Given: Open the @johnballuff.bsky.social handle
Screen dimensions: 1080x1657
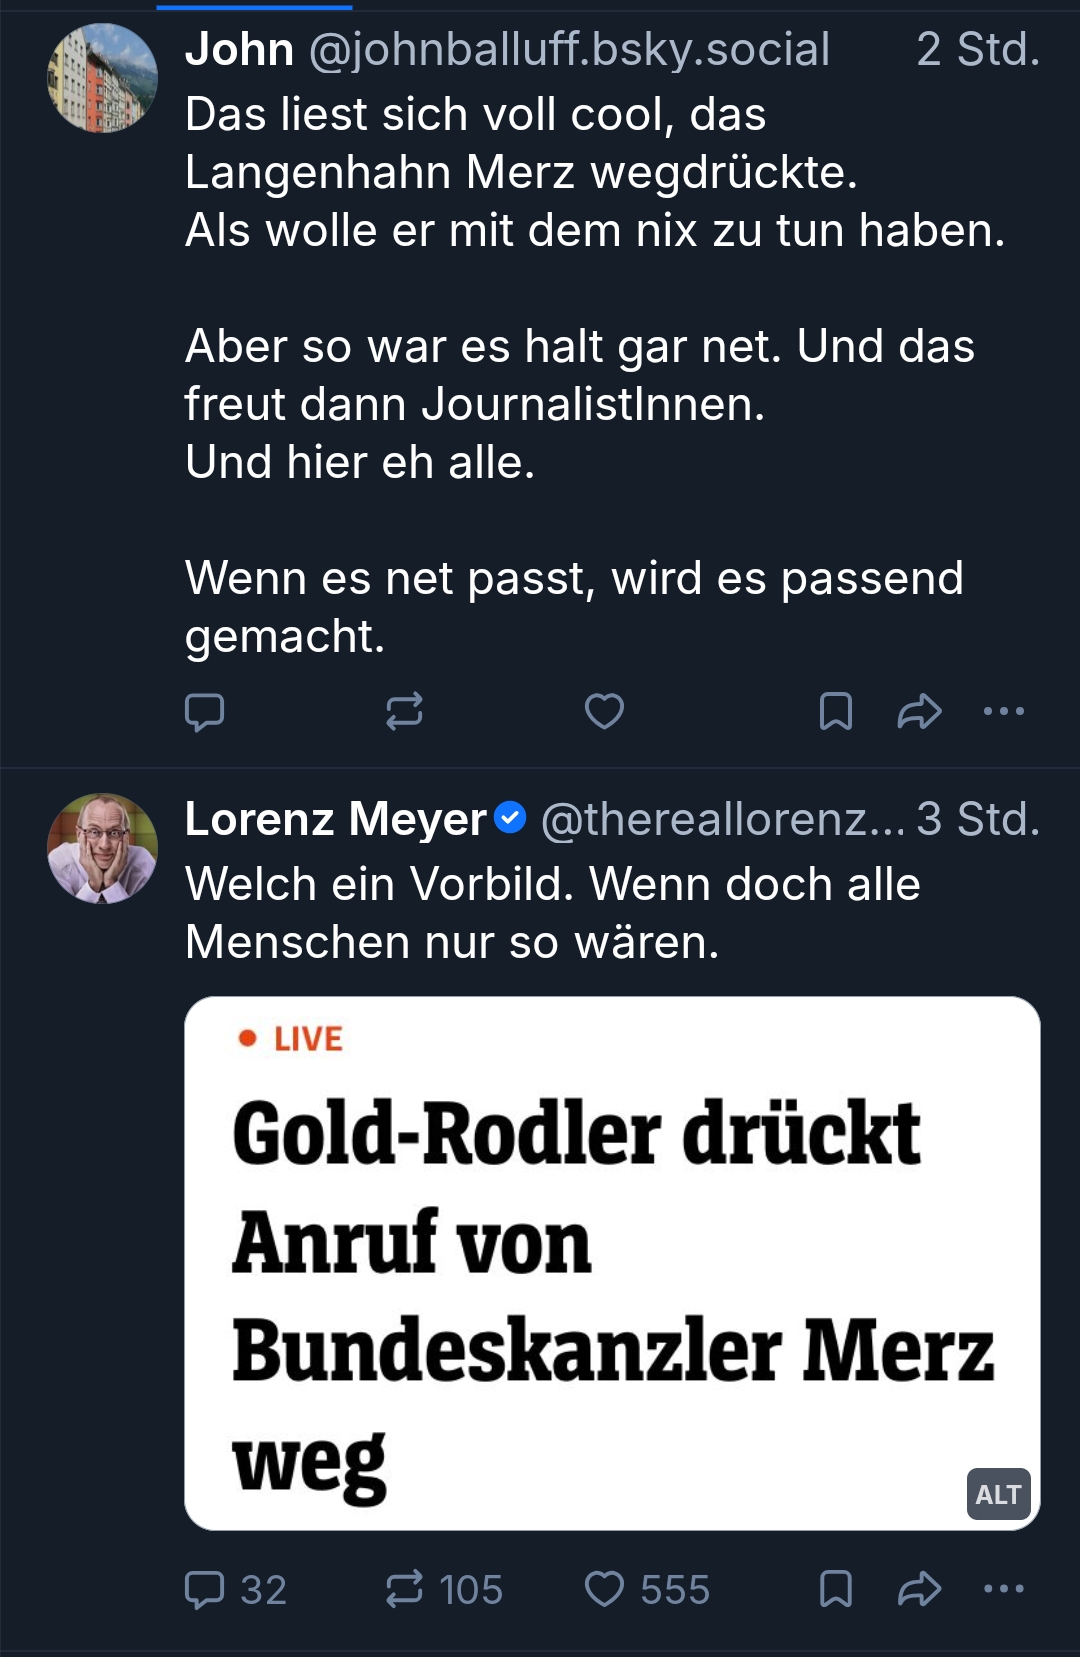Looking at the screenshot, I should pos(569,50).
